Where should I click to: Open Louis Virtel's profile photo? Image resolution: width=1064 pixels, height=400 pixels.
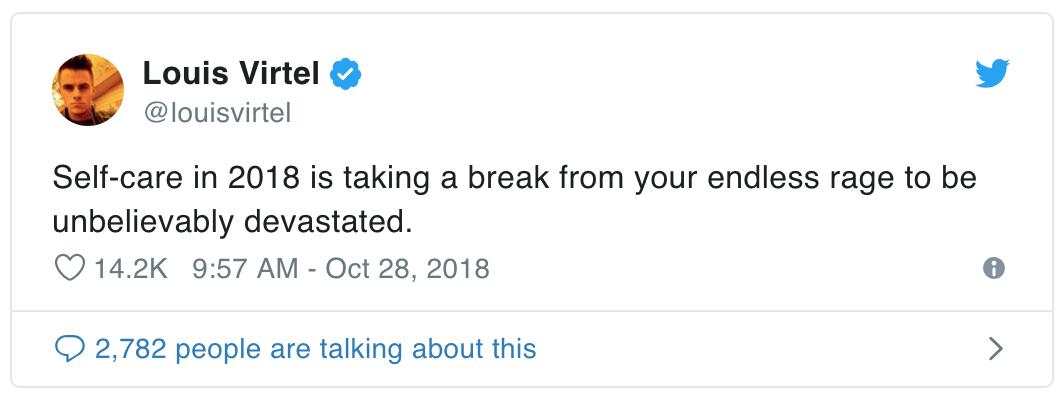[x=88, y=90]
